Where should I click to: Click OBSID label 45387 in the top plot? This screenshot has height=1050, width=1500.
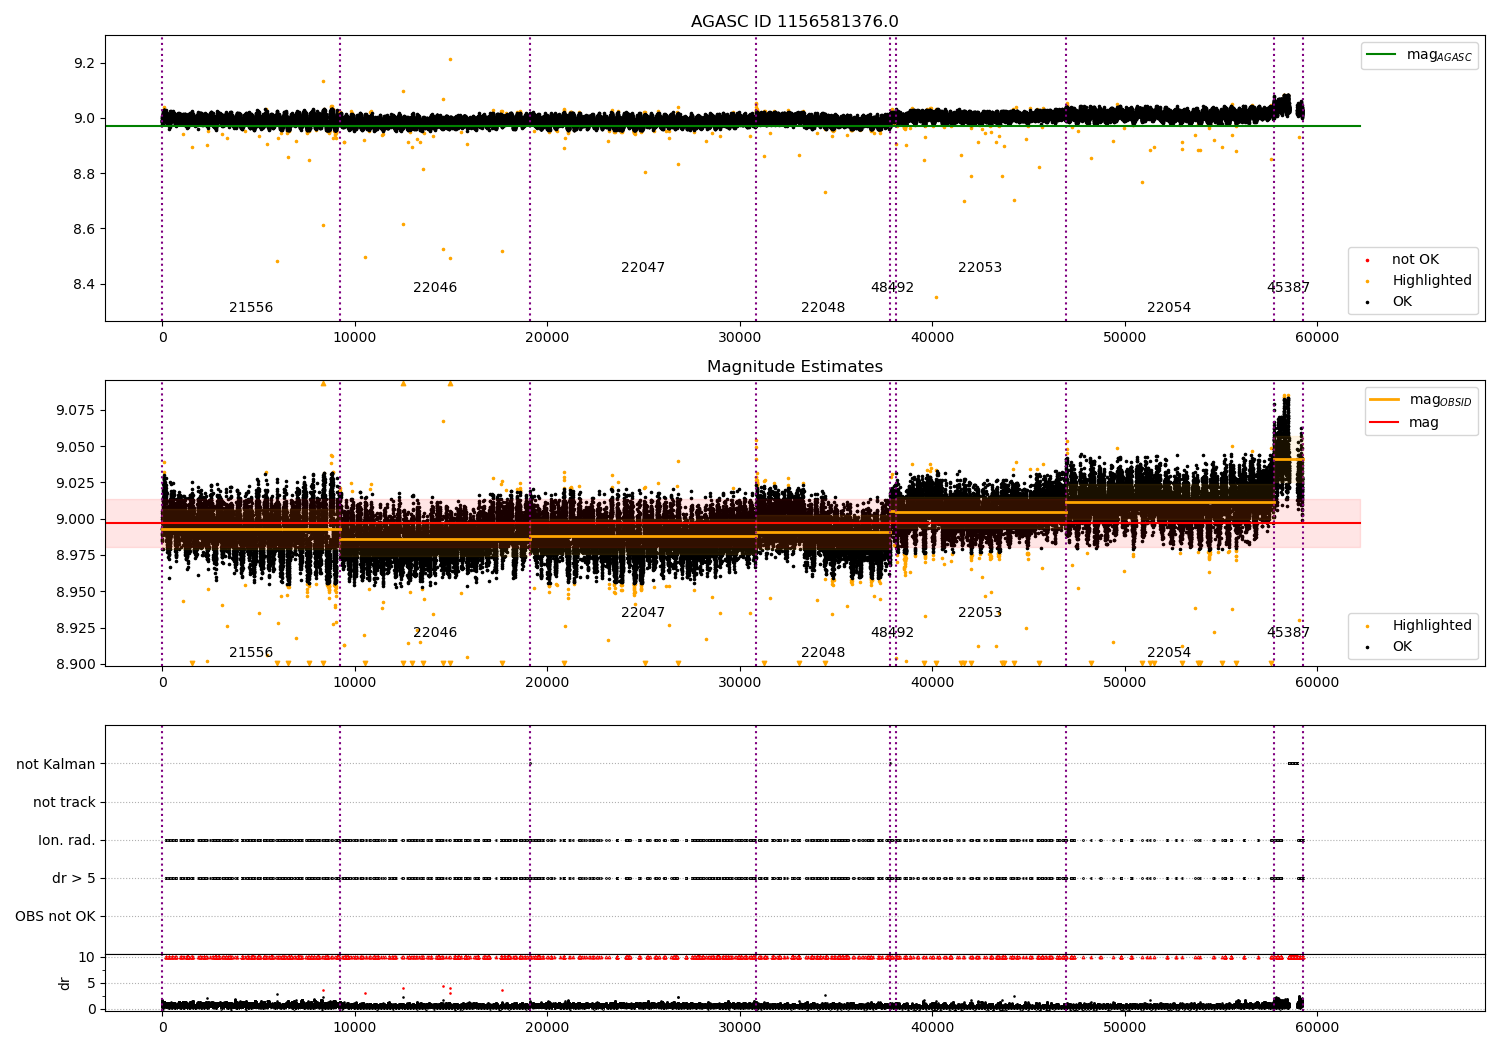(x=1288, y=288)
